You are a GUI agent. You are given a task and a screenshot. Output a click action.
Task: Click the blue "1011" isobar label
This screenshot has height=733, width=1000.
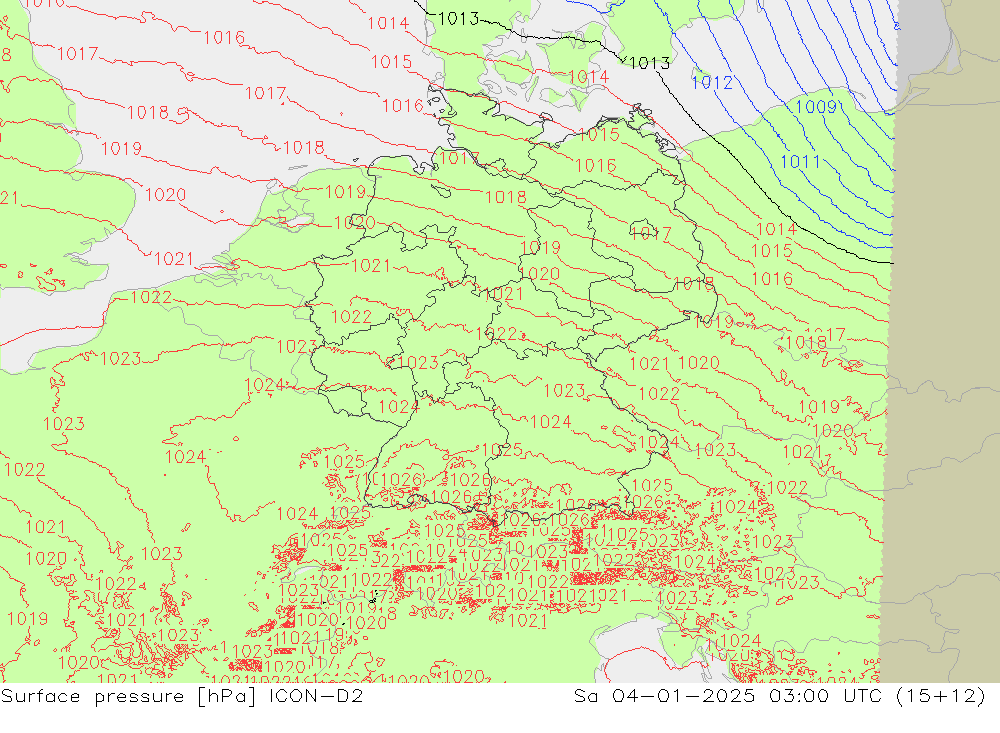pyautogui.click(x=800, y=161)
